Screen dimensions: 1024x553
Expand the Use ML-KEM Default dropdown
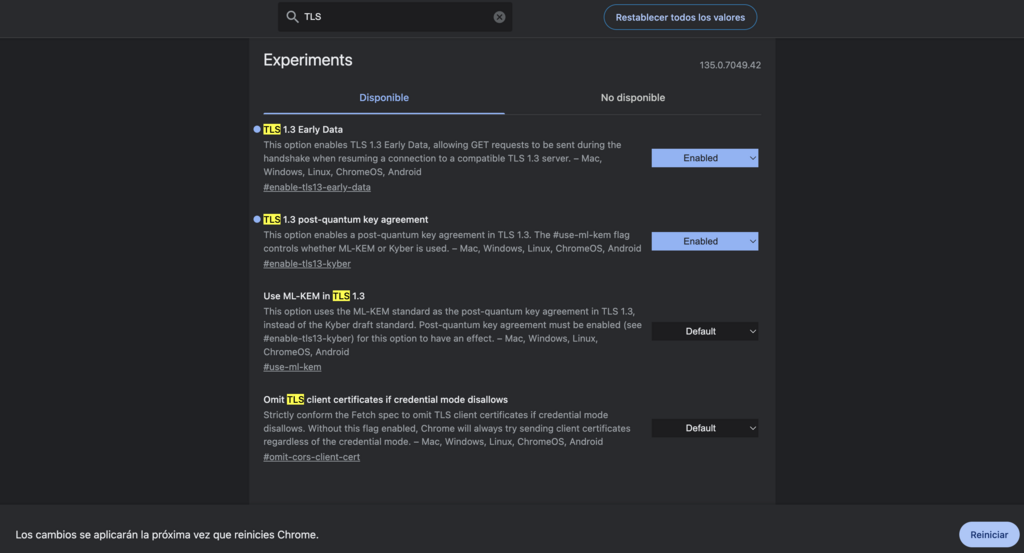tap(704, 331)
